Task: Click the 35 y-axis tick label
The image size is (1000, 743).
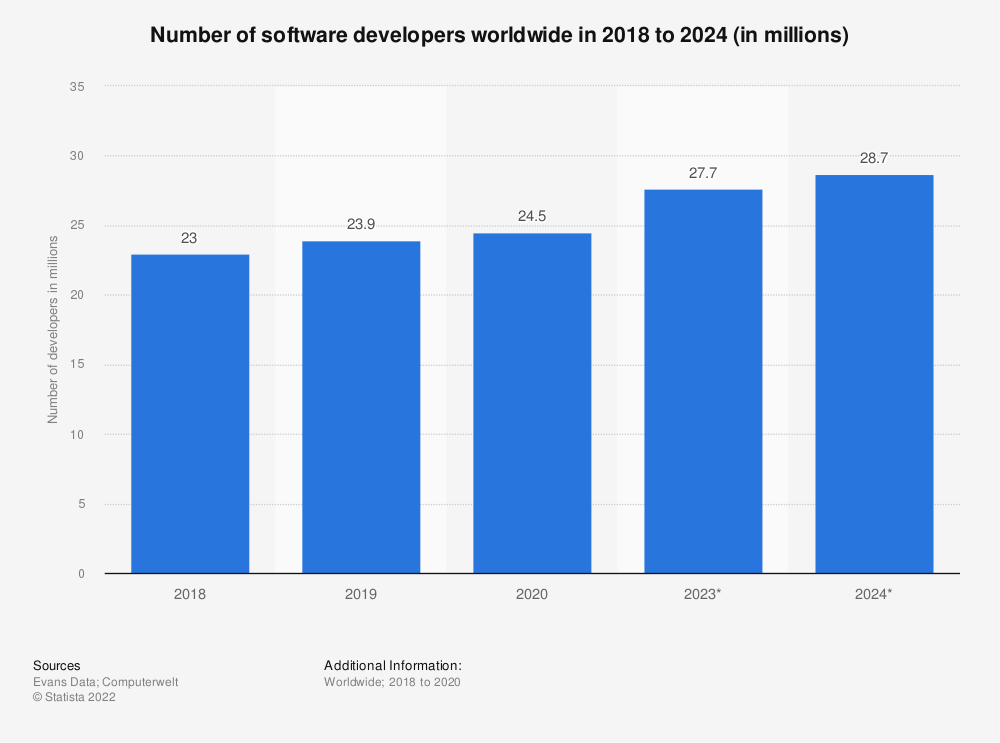Action: [76, 87]
